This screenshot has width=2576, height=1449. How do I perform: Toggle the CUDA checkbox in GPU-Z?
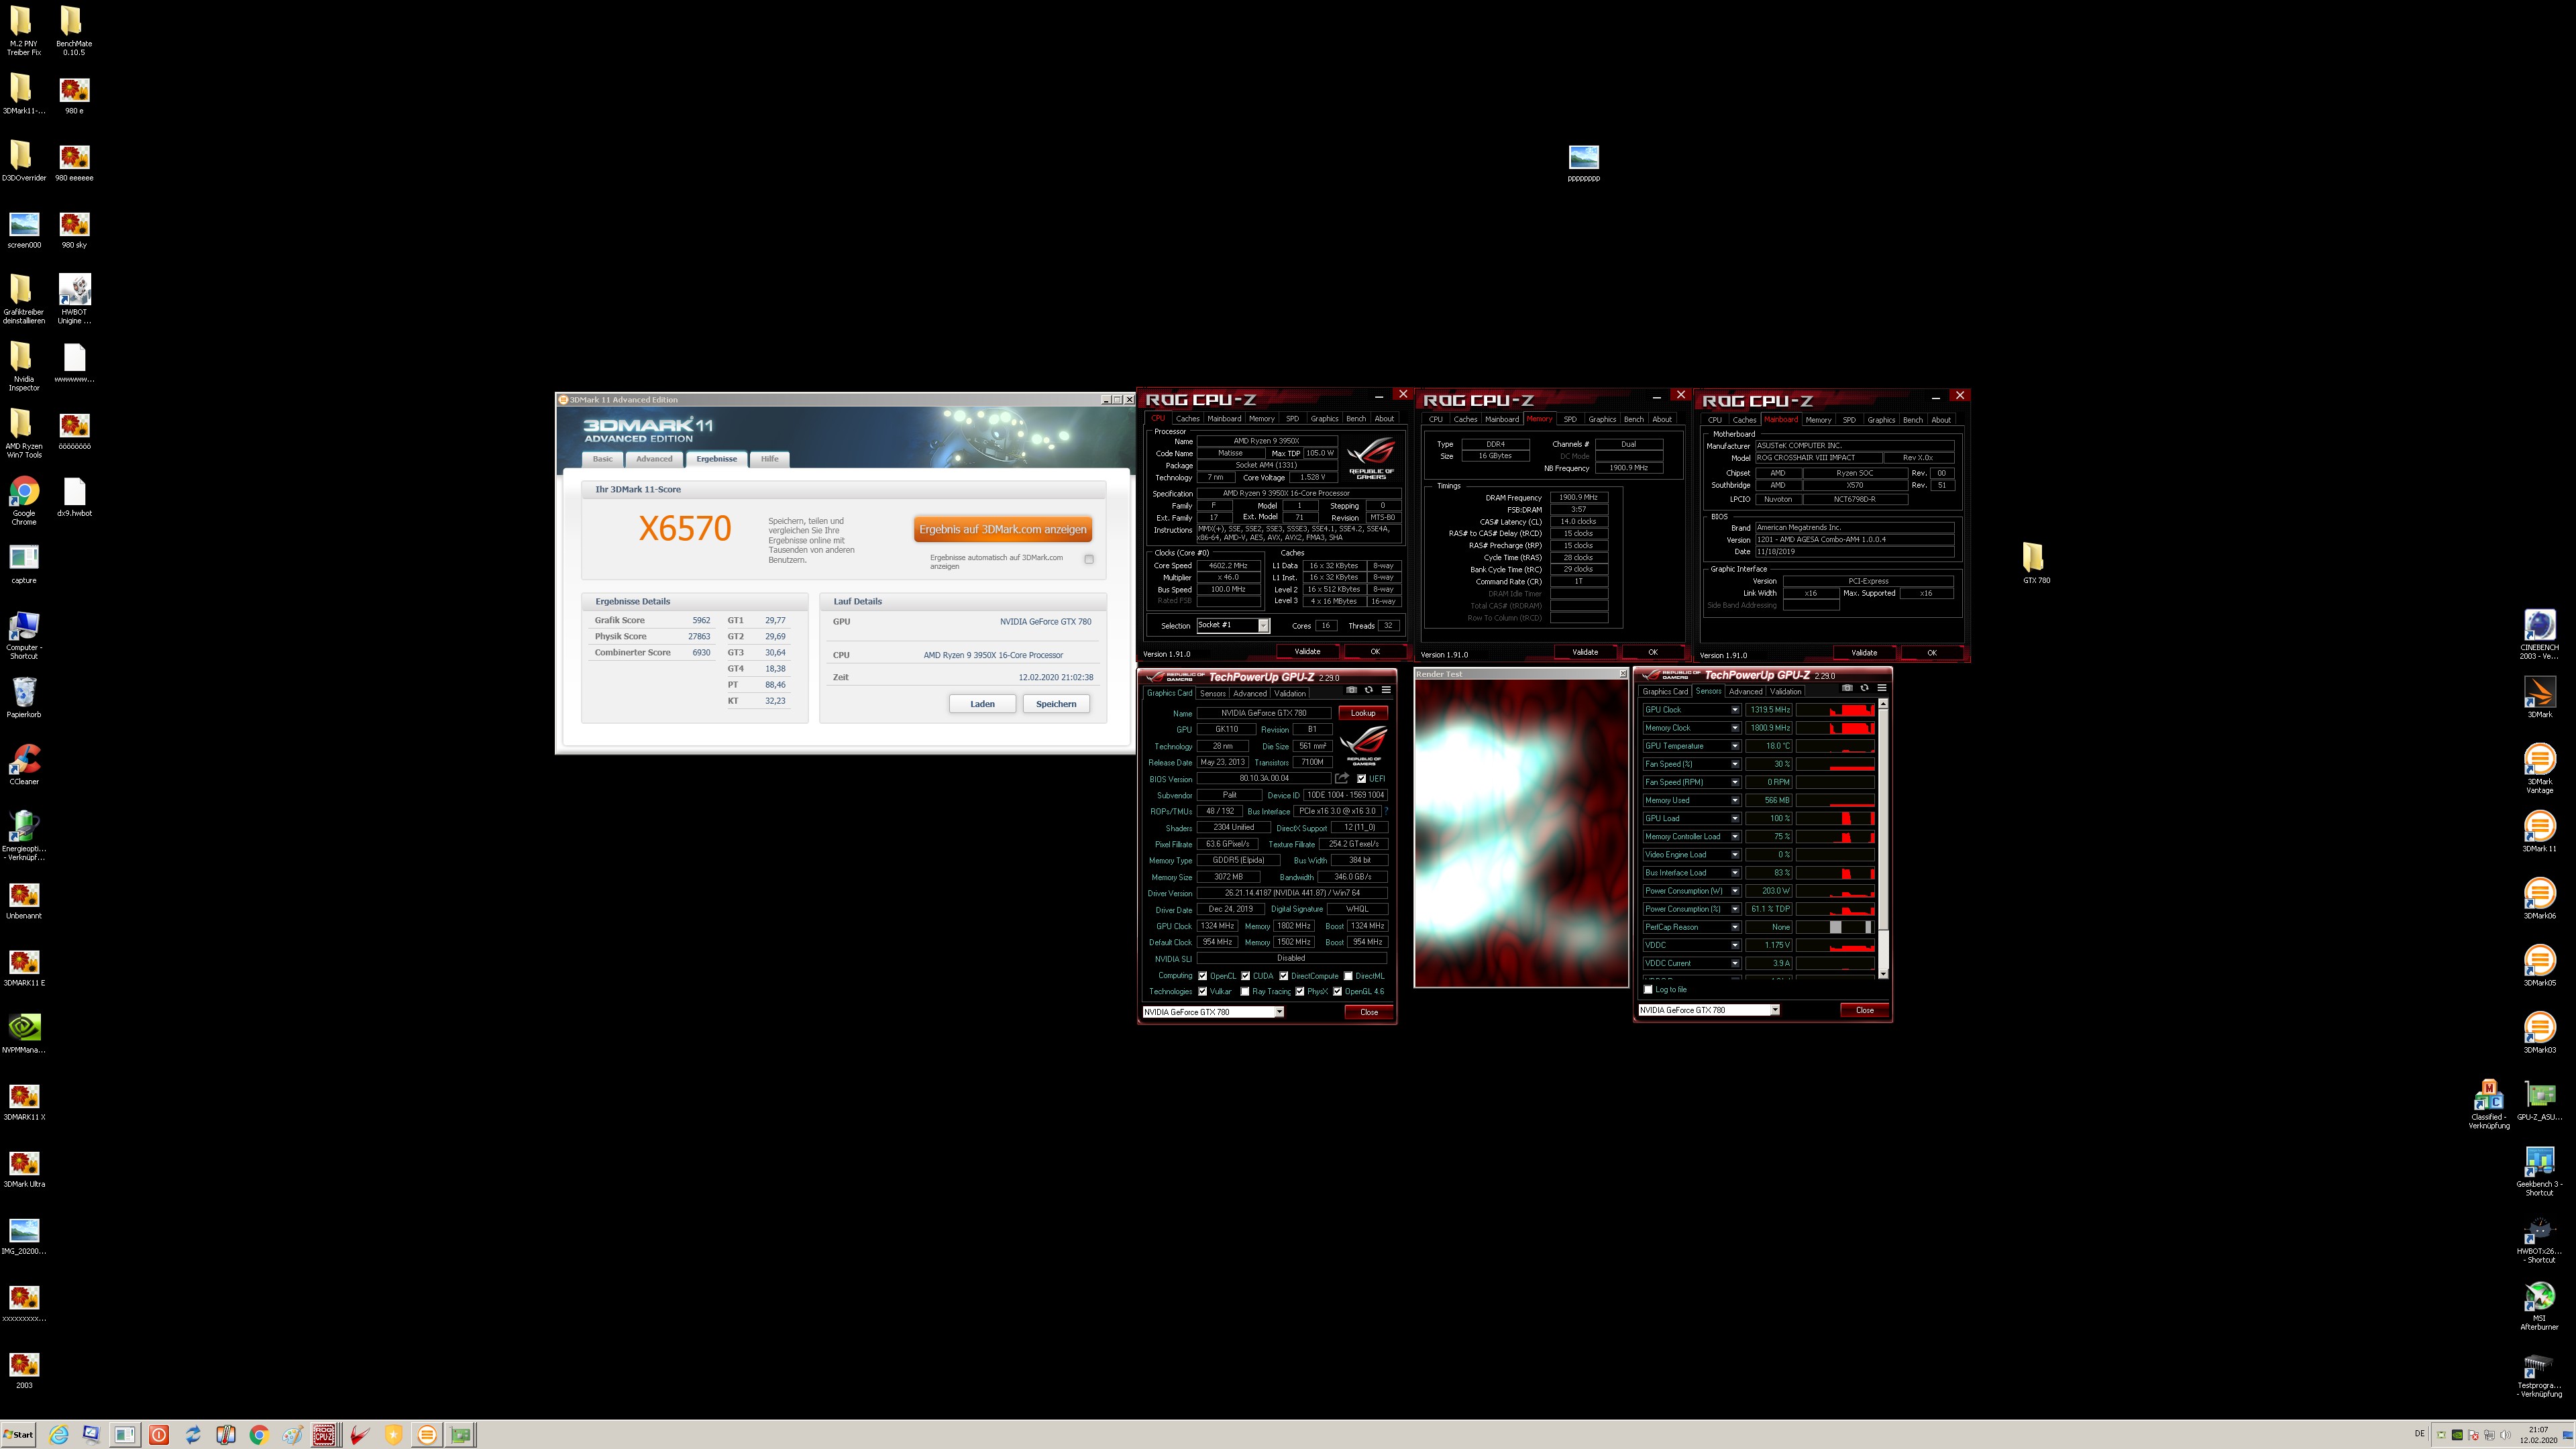tap(1245, 976)
